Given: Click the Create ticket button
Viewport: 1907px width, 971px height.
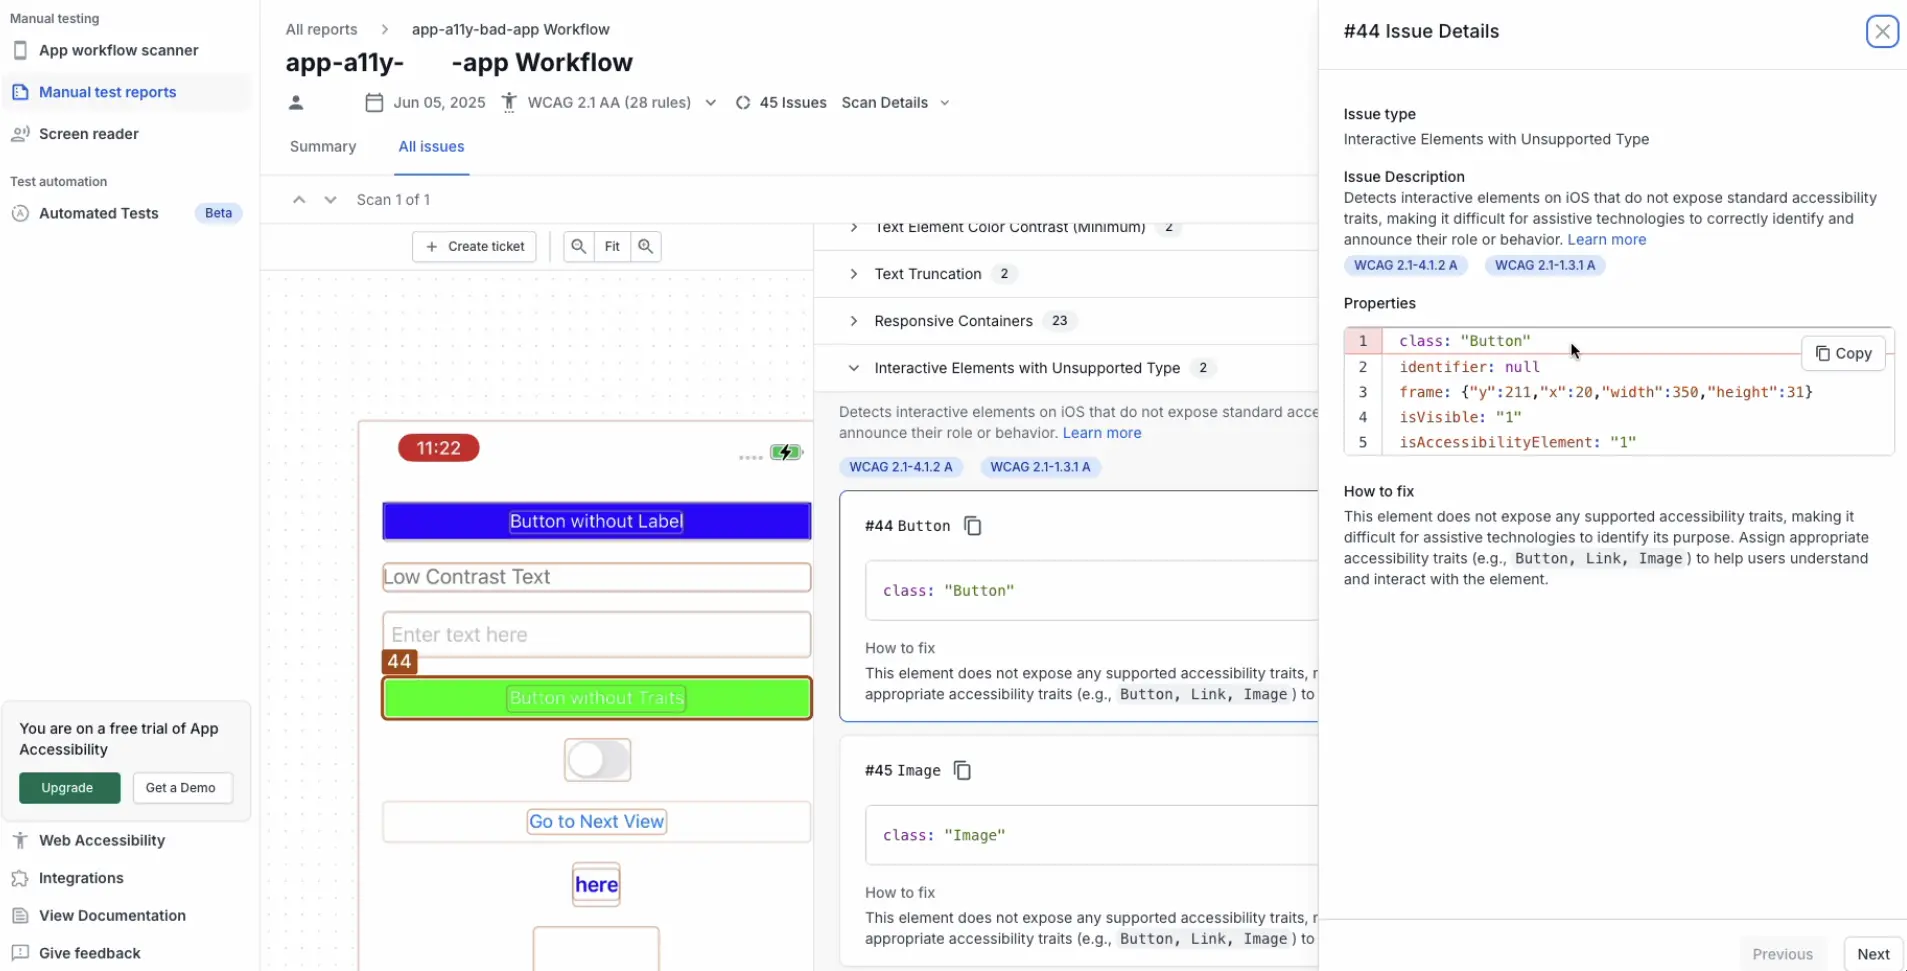Looking at the screenshot, I should 474,246.
